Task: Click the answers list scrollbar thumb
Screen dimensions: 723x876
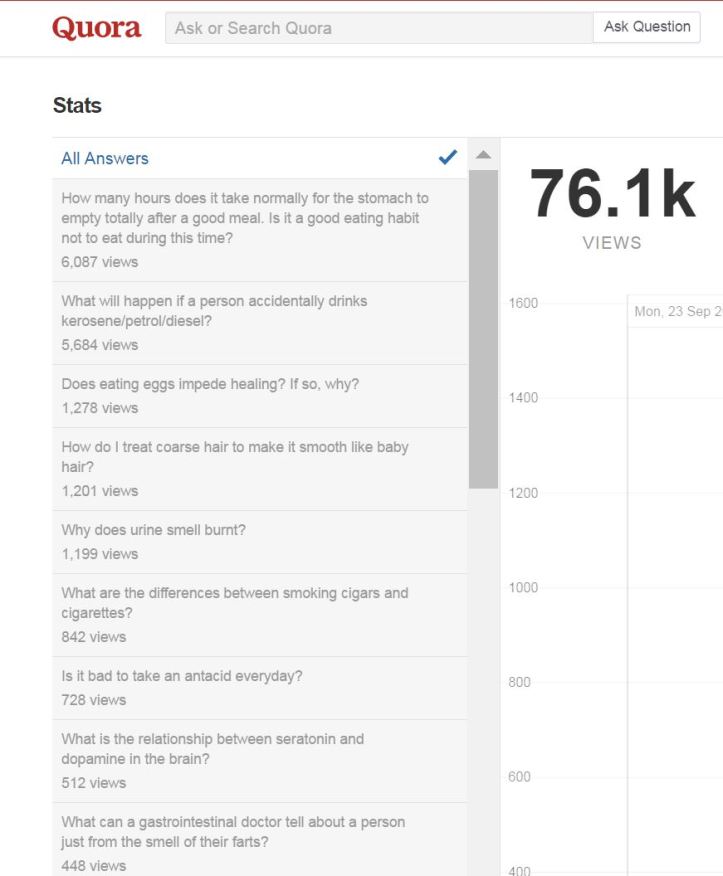Action: (484, 320)
